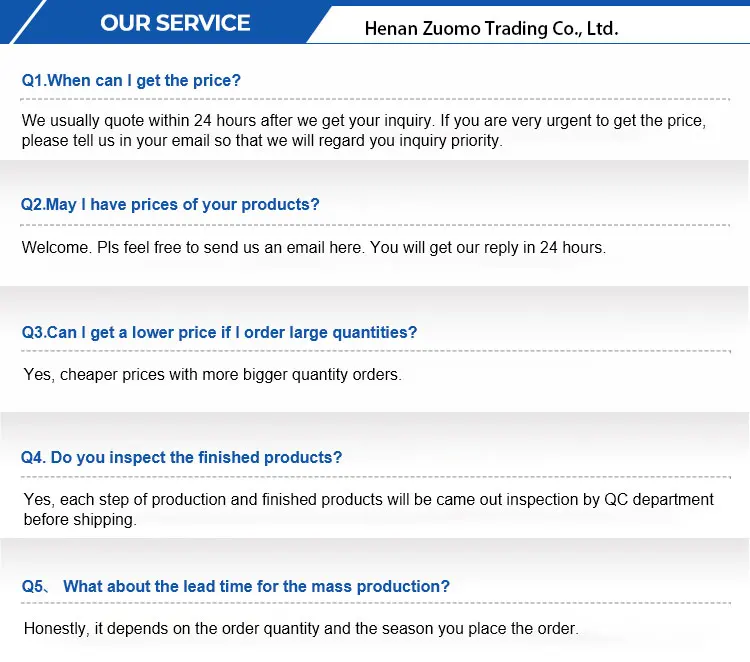Image resolution: width=750 pixels, height=662 pixels.
Task: Click the answer beginning with Honestly, it depends
Action: coord(300,629)
